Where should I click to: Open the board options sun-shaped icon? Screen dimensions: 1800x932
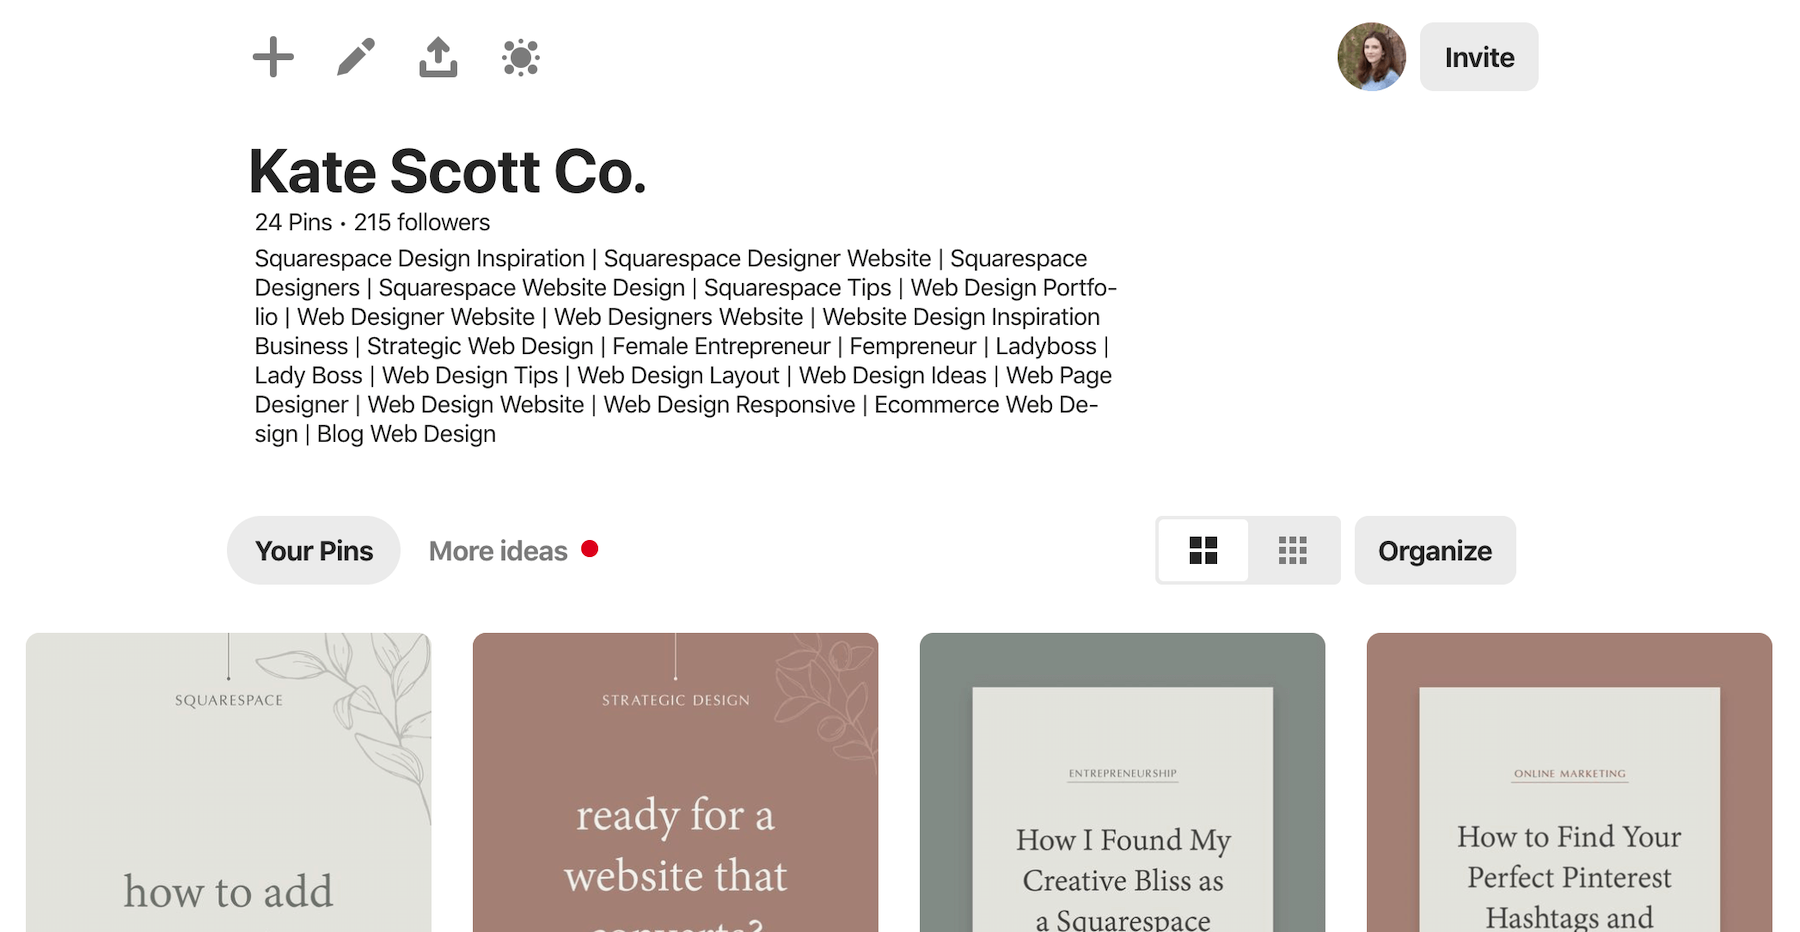[521, 57]
